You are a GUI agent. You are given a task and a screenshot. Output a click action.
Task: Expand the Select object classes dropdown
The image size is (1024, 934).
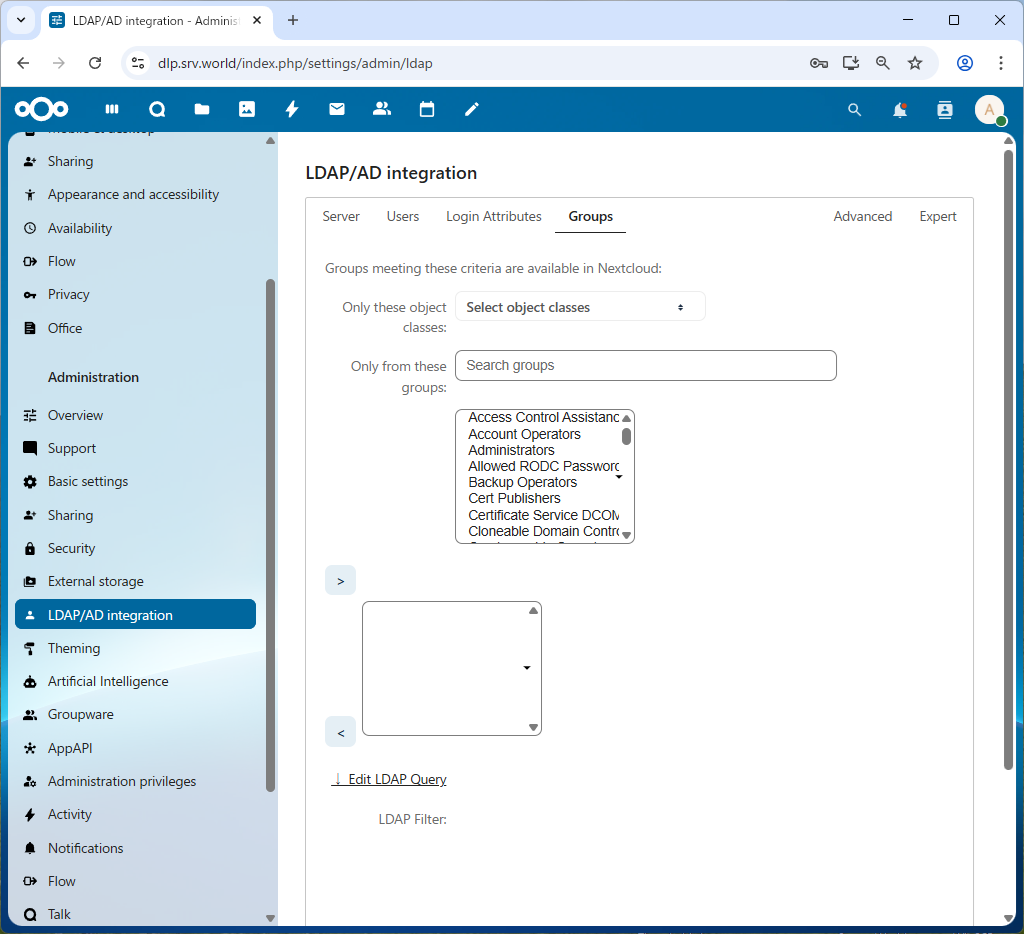[x=580, y=307]
